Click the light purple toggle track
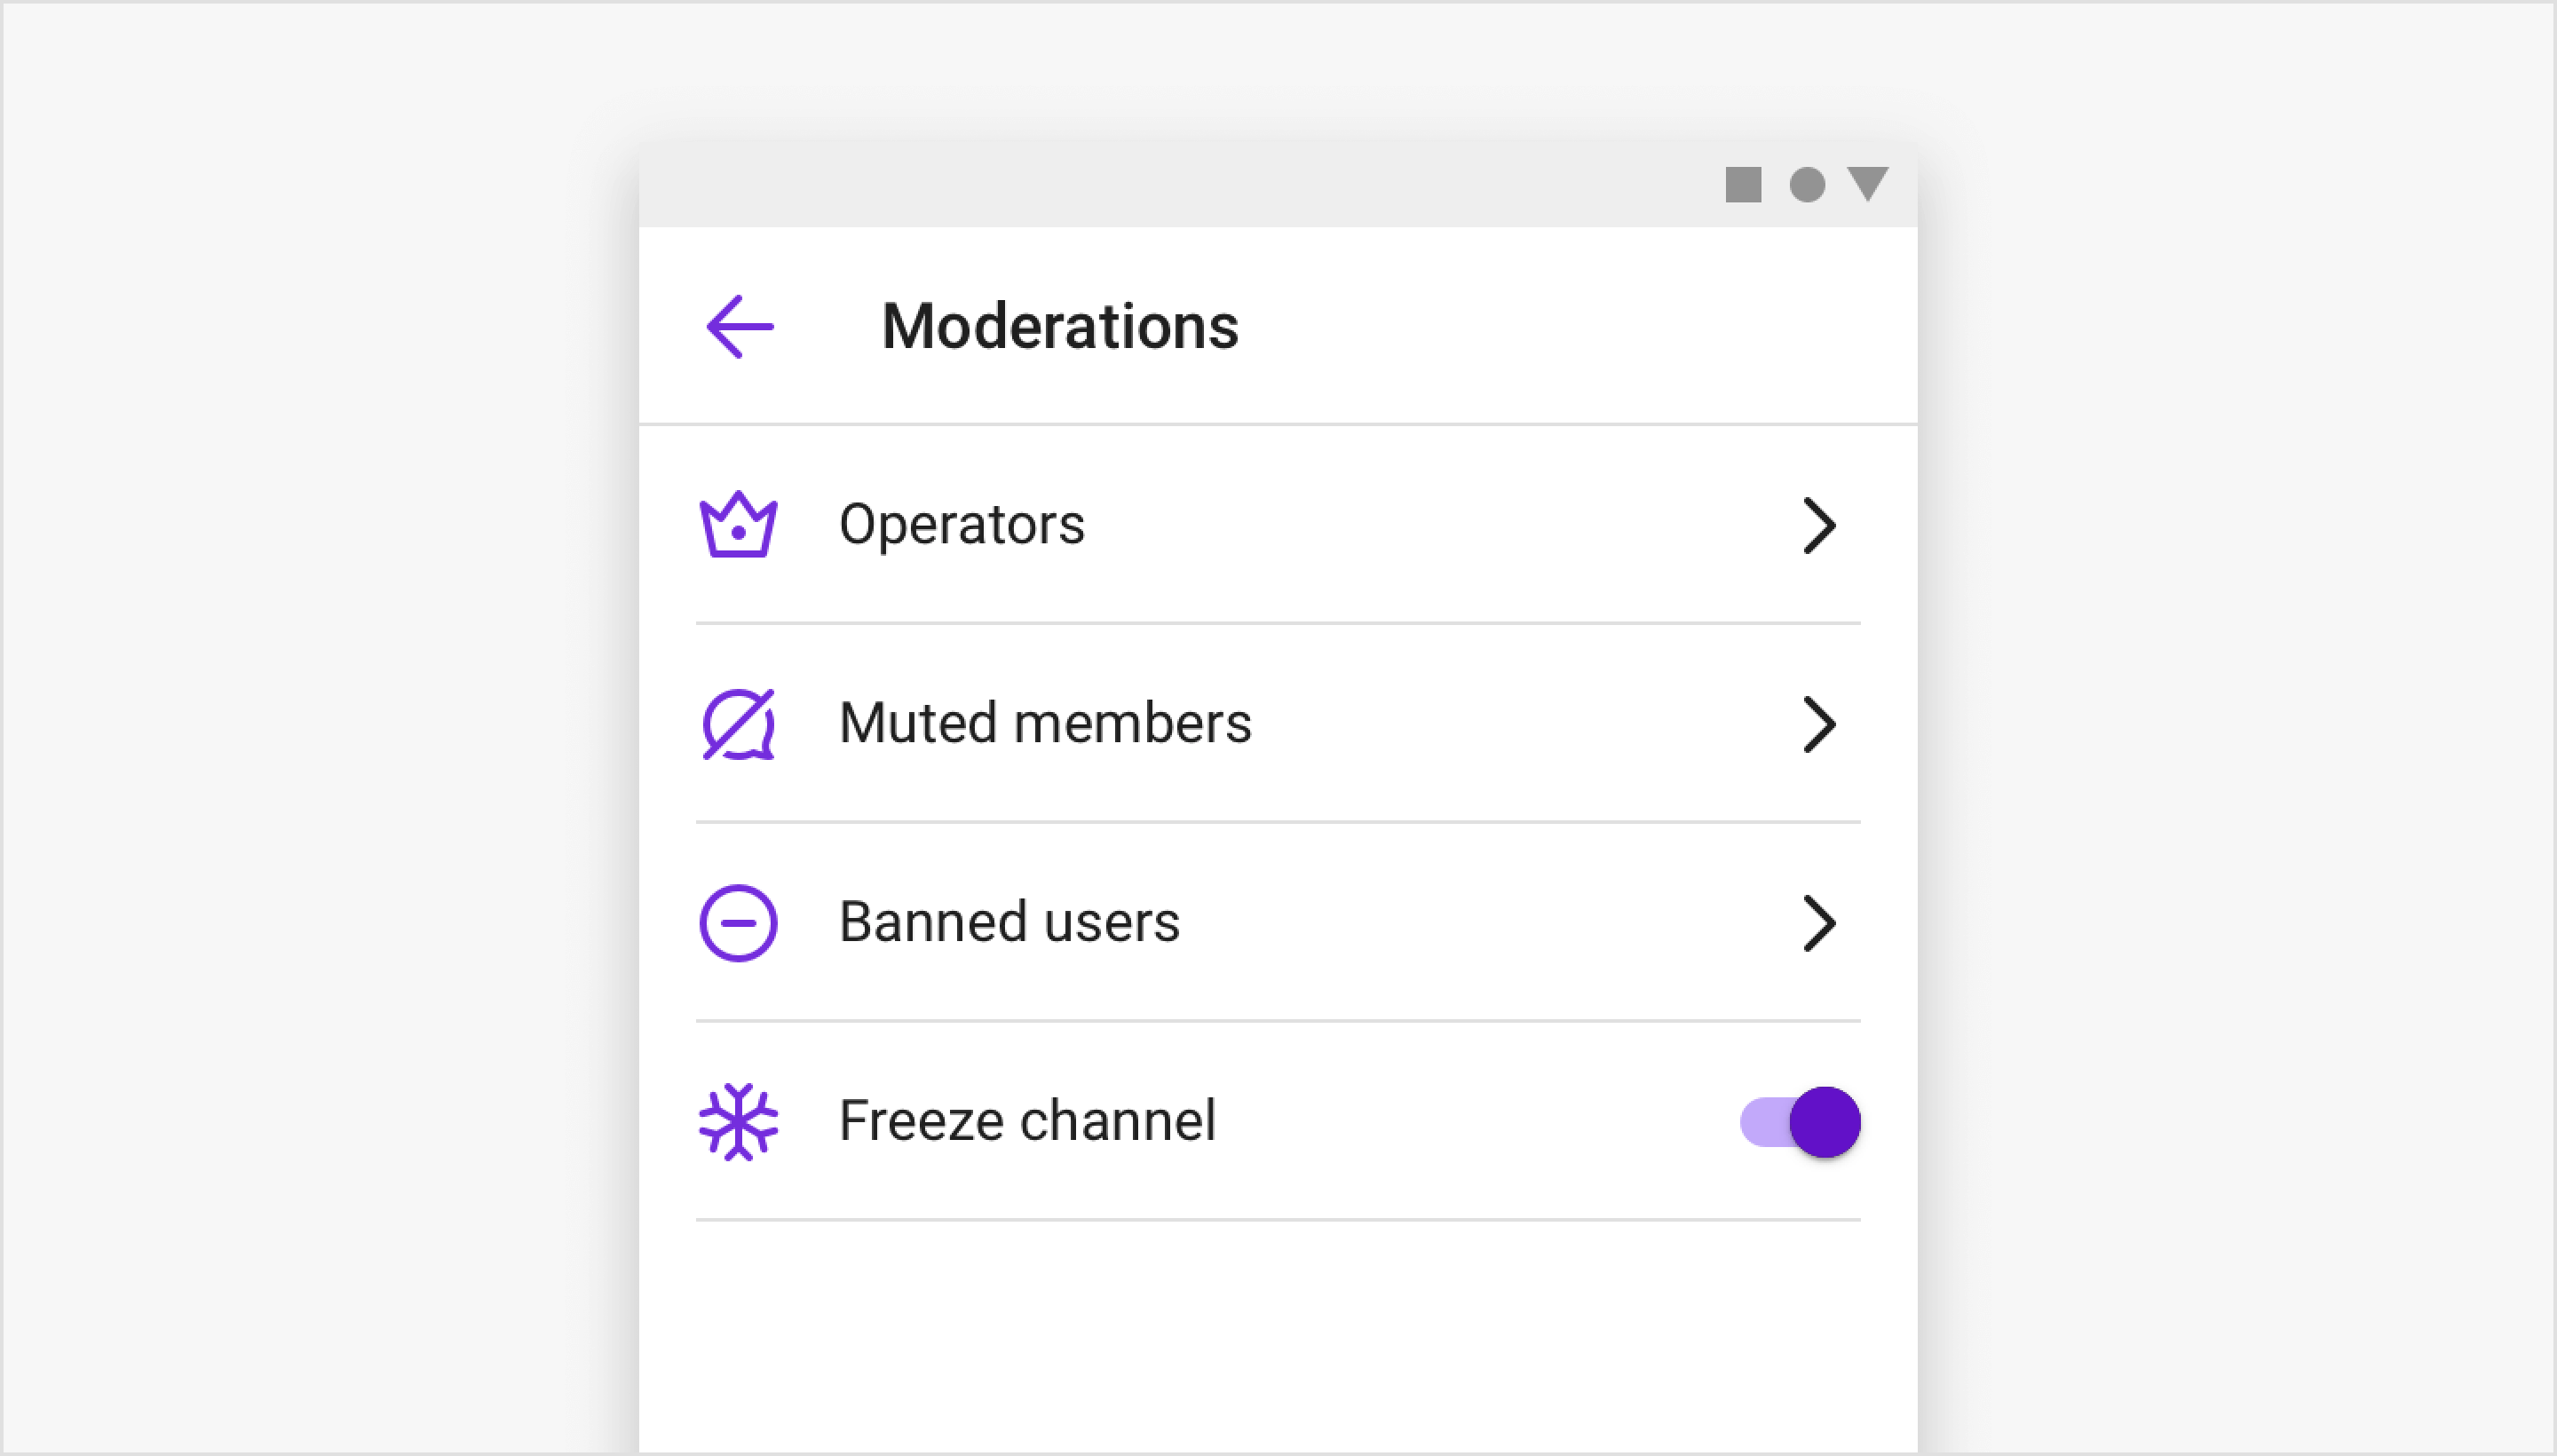Viewport: 2557px width, 1456px height. pos(1765,1121)
